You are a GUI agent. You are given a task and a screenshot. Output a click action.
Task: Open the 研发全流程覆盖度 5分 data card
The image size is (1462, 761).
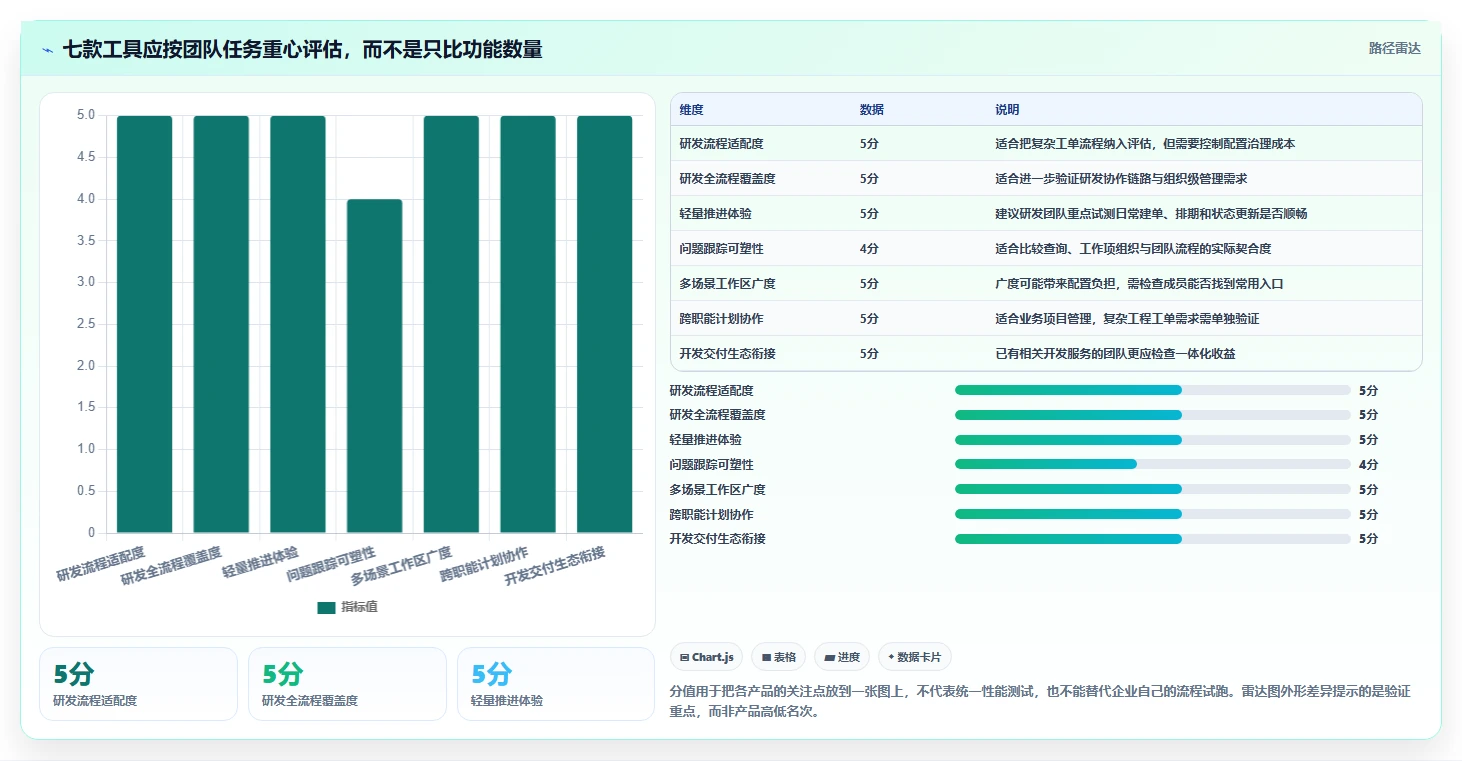tap(347, 684)
